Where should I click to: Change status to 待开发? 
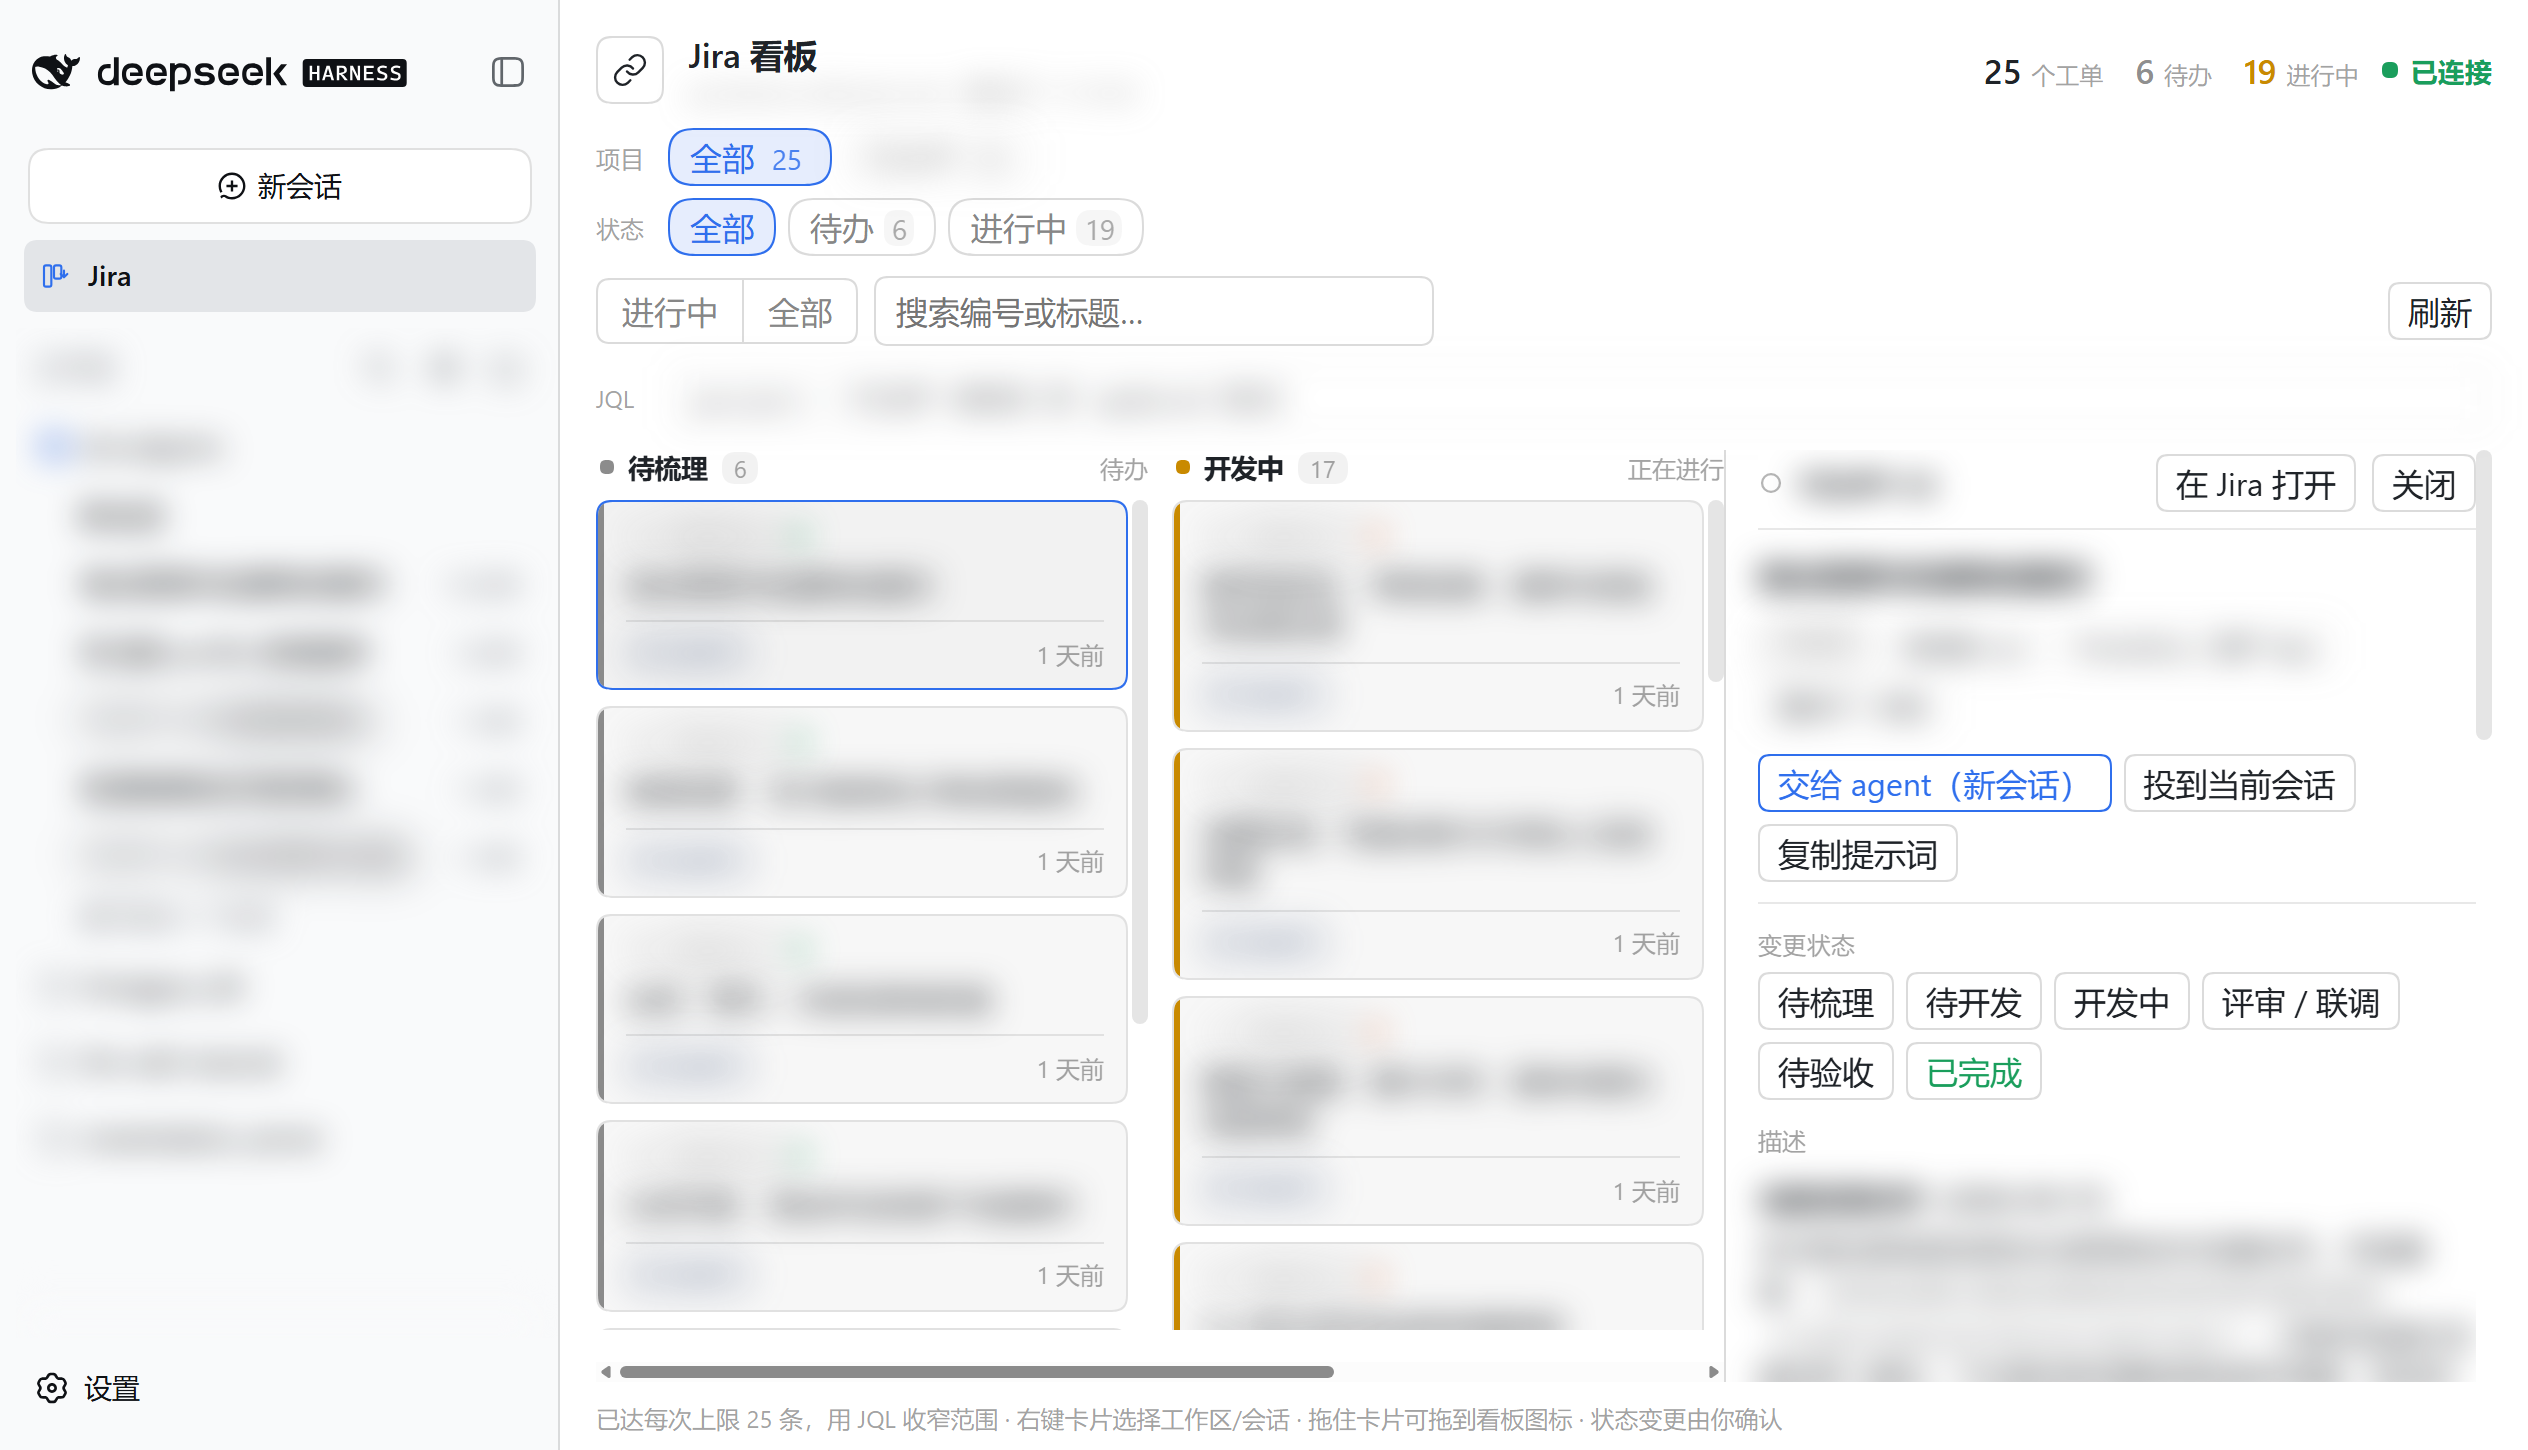click(1974, 1002)
